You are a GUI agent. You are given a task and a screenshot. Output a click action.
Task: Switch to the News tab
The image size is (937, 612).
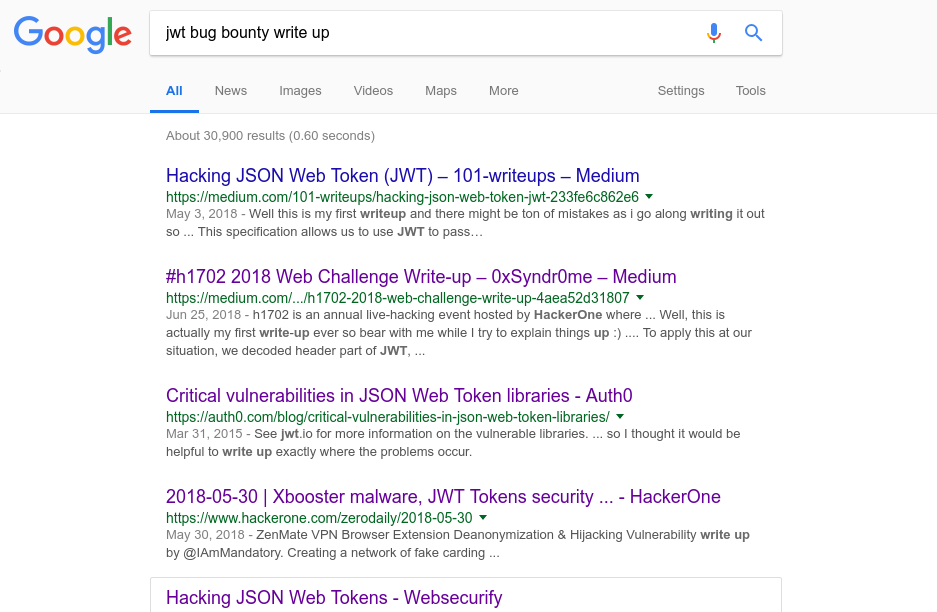pyautogui.click(x=231, y=91)
